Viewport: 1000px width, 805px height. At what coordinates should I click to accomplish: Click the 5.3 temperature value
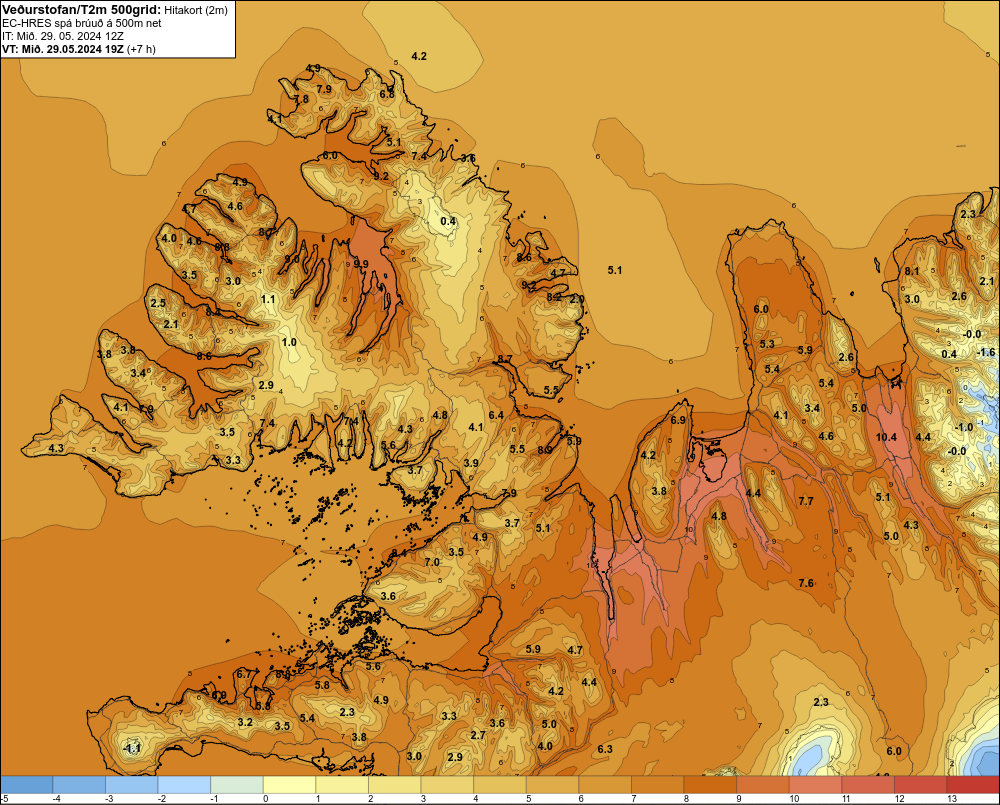pyautogui.click(x=767, y=344)
